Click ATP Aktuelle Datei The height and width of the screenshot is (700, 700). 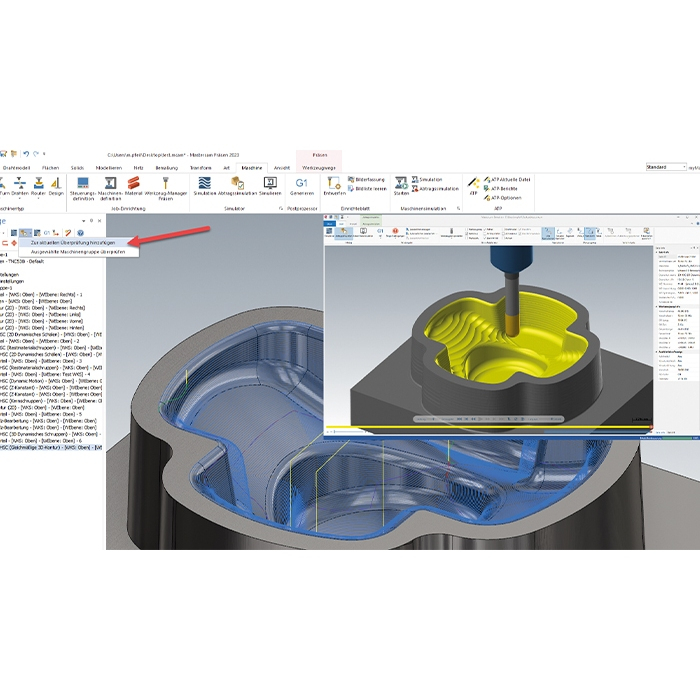point(507,179)
